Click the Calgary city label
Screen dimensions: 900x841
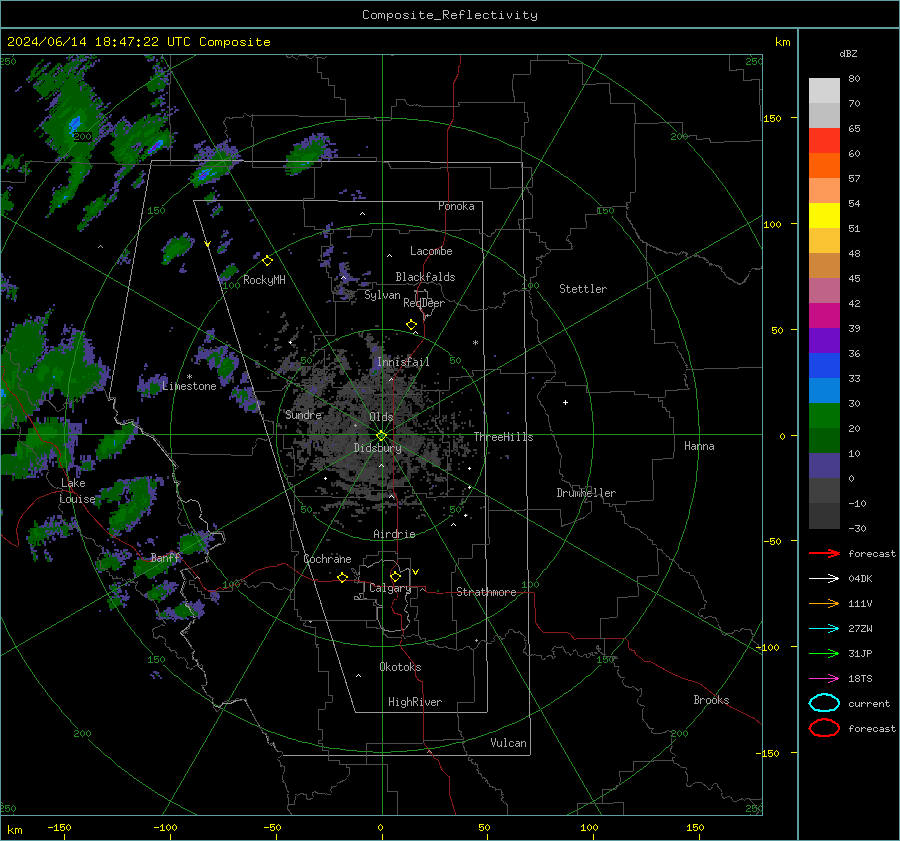tap(390, 588)
